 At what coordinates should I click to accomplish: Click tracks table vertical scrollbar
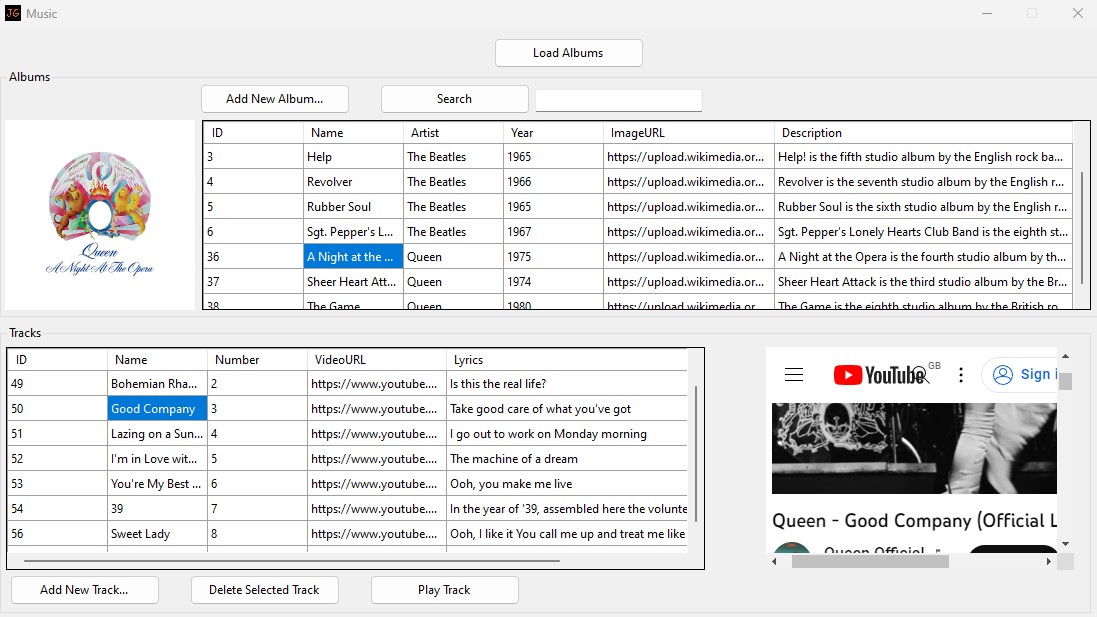[x=696, y=453]
